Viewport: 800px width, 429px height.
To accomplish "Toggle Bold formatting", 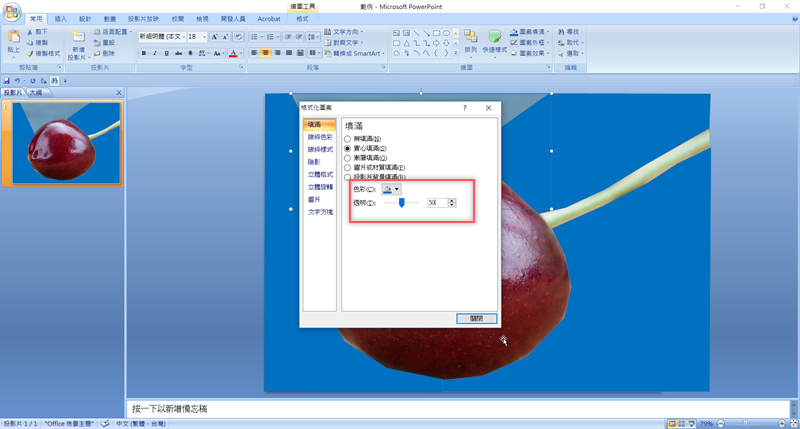I will pyautogui.click(x=144, y=53).
